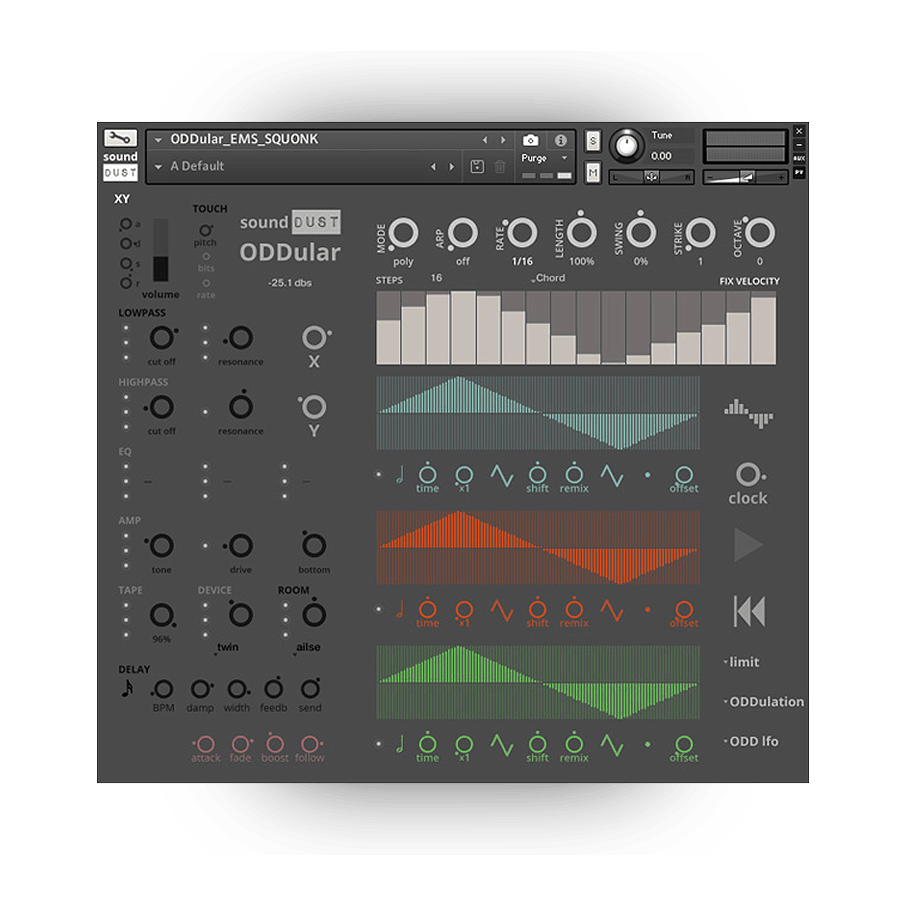Click the teal first LFO waveform shape
This screenshot has height=900, width=900.
click(x=502, y=476)
